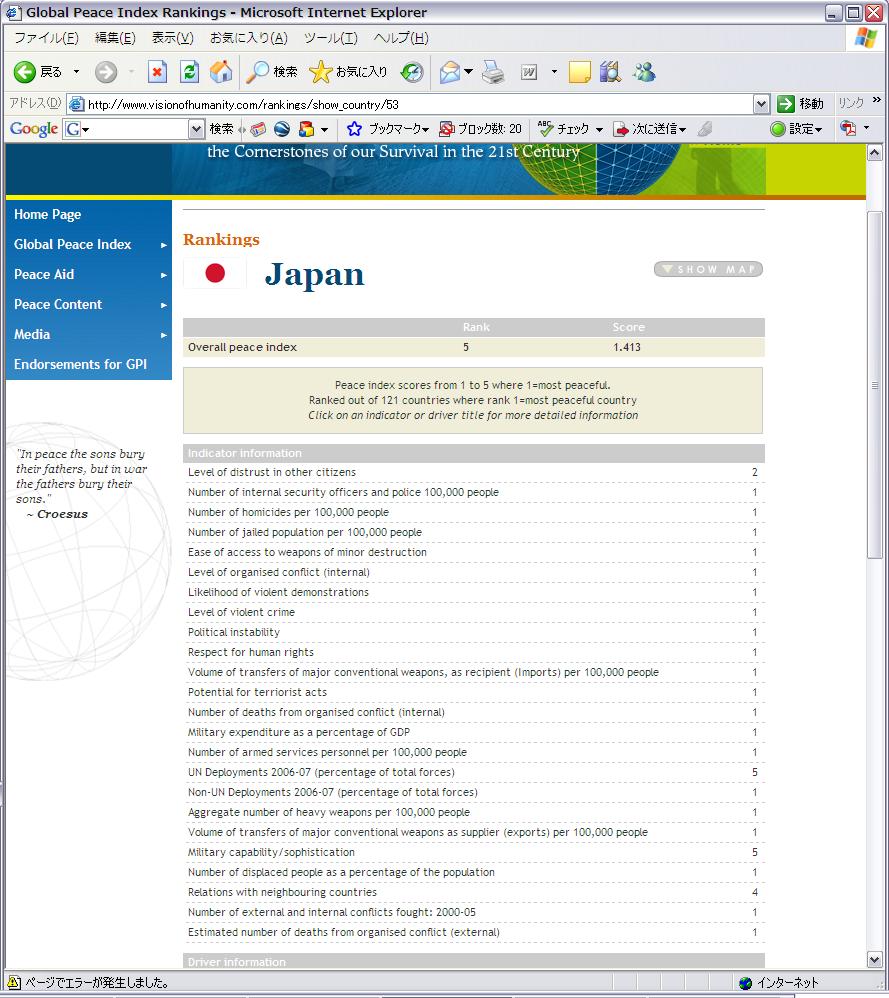
Task: Open the ヘルプ(H) menu
Action: click(401, 38)
